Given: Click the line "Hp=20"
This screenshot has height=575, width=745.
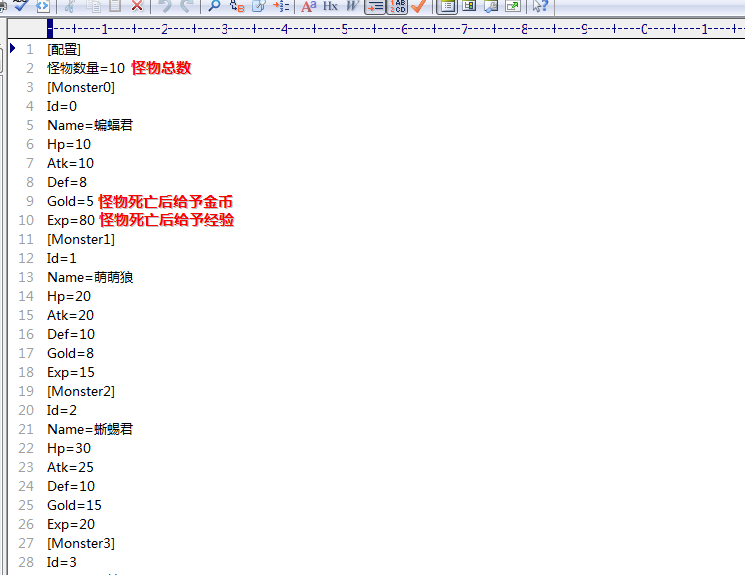Looking at the screenshot, I should click(69, 296).
